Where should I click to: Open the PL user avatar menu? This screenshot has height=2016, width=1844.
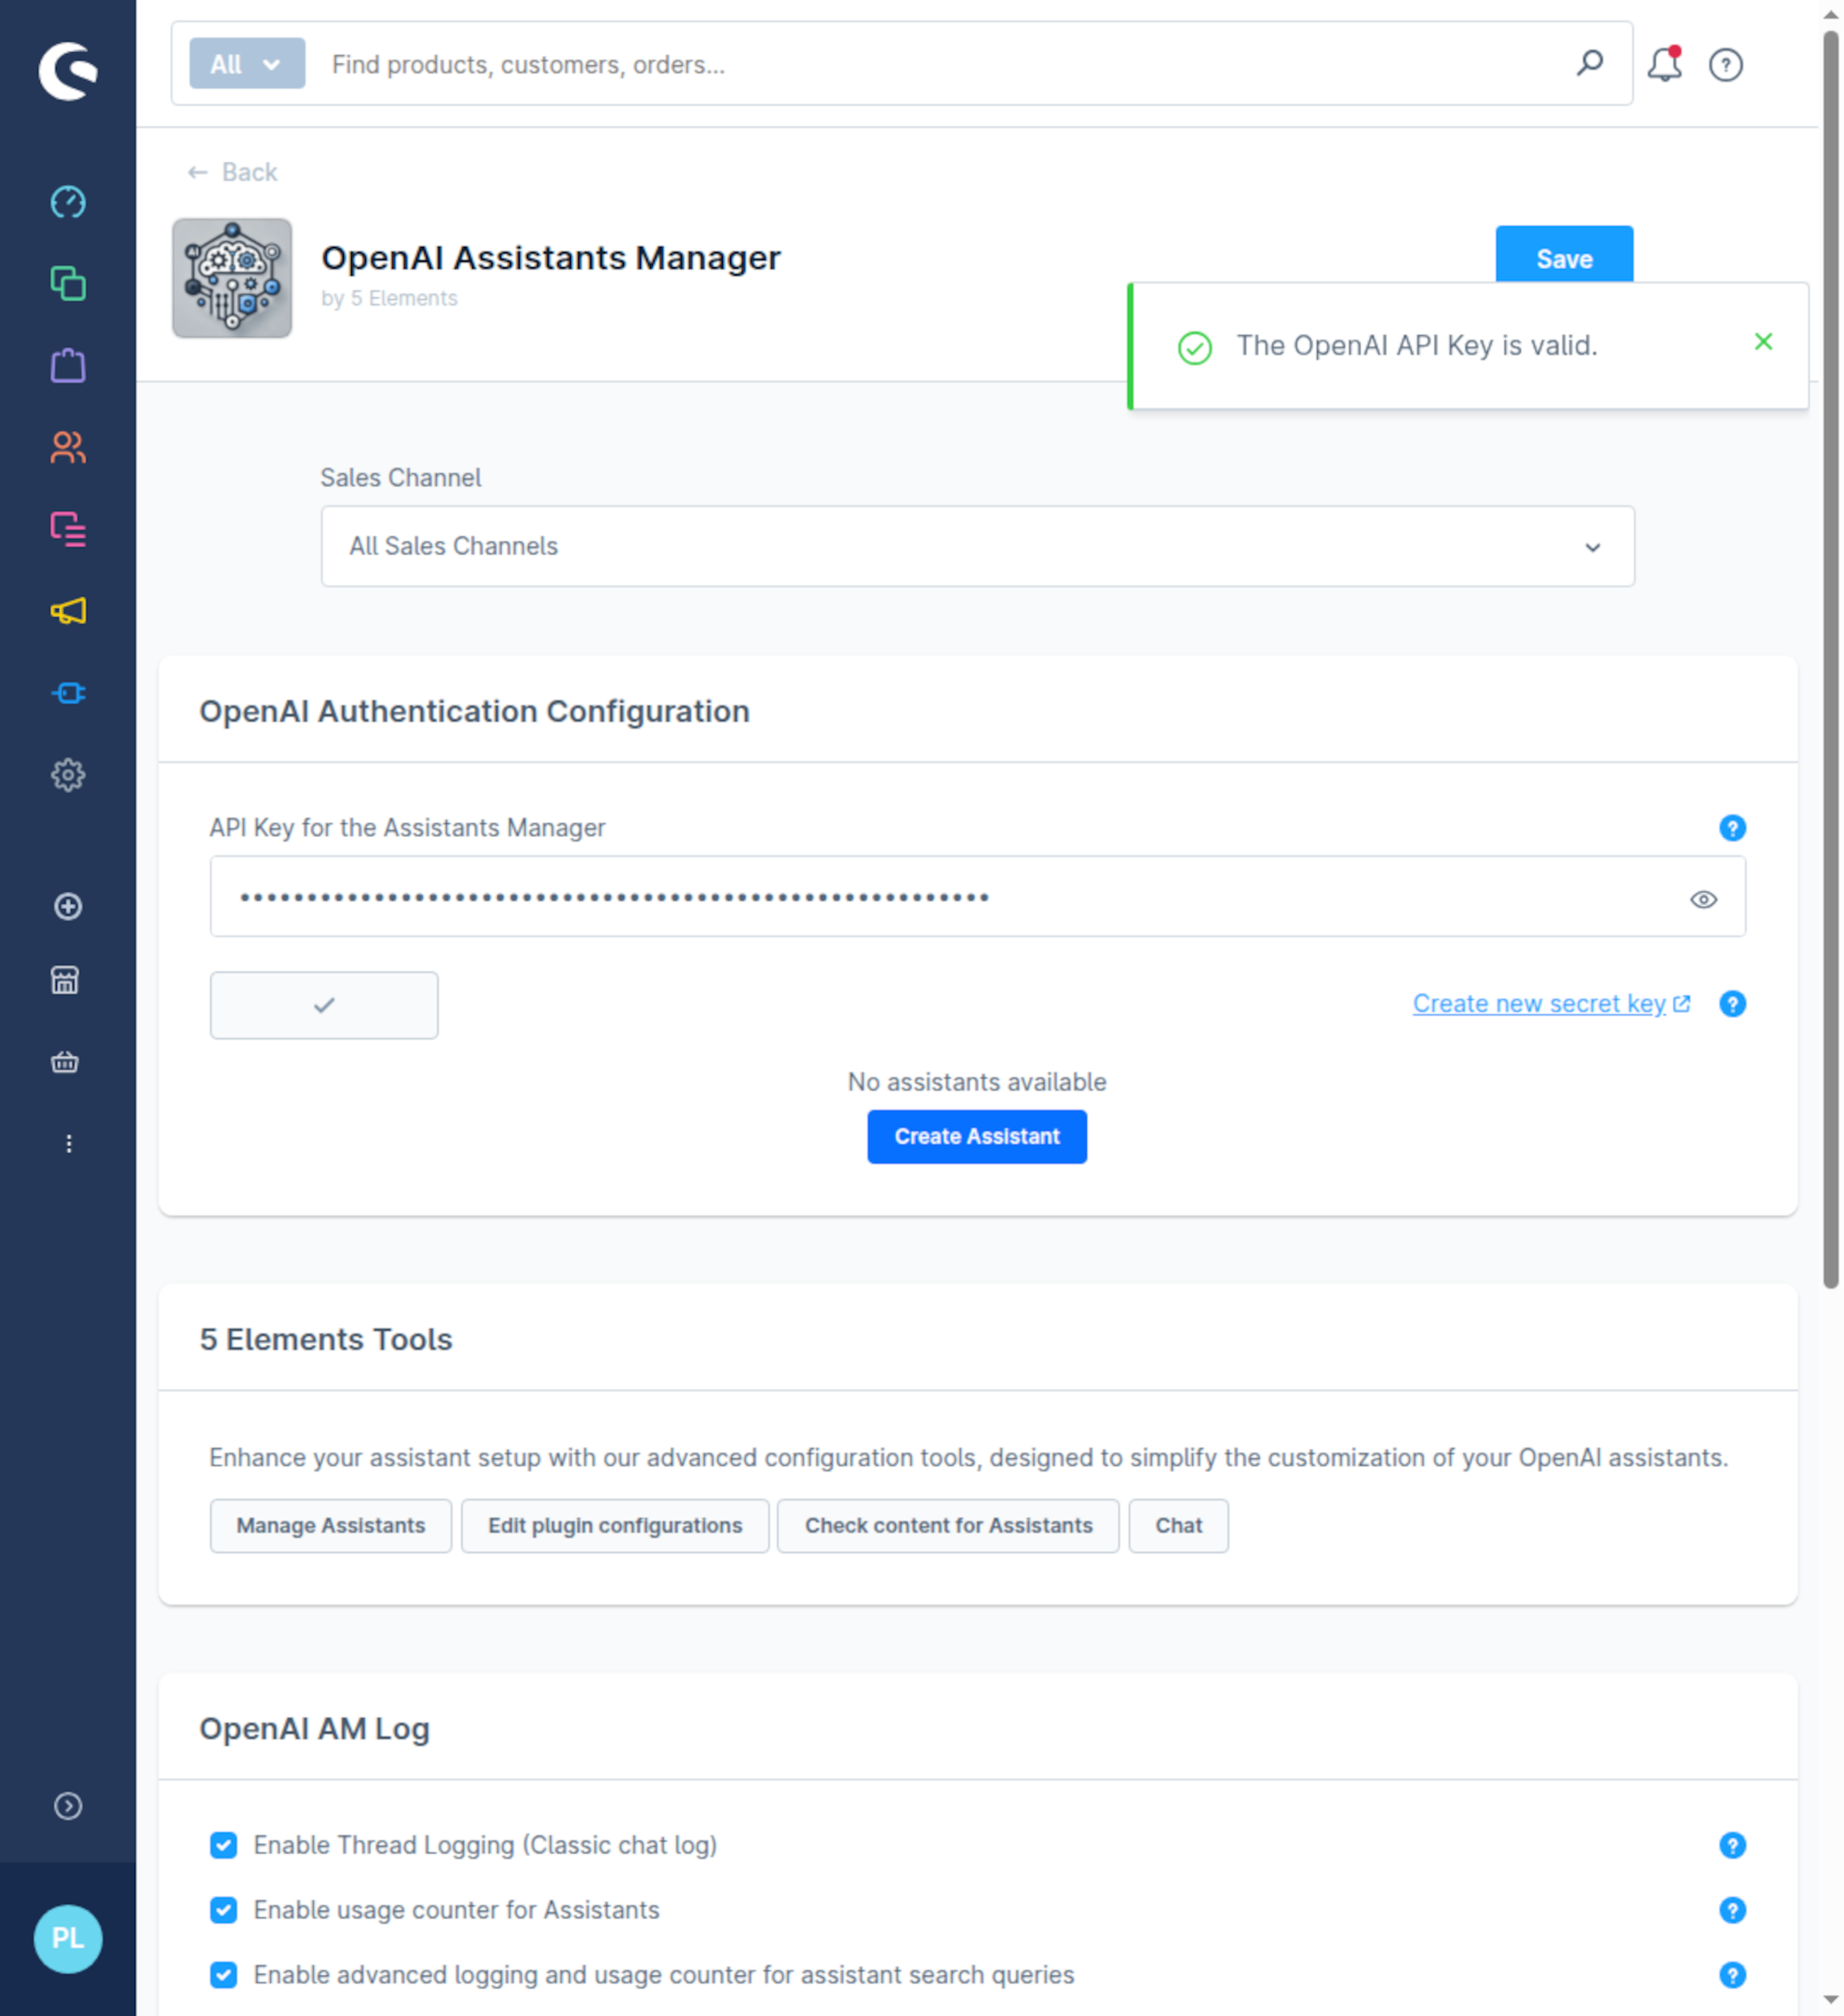(x=68, y=1939)
